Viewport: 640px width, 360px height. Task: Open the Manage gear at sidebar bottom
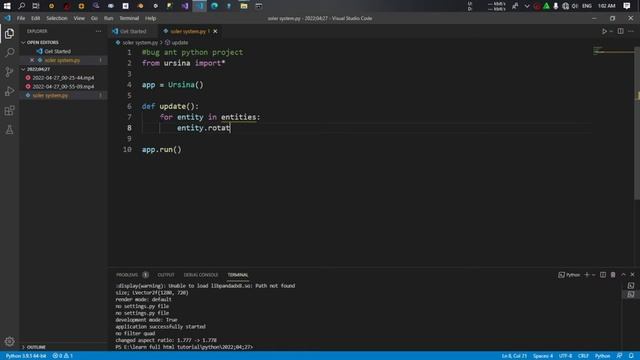9,341
